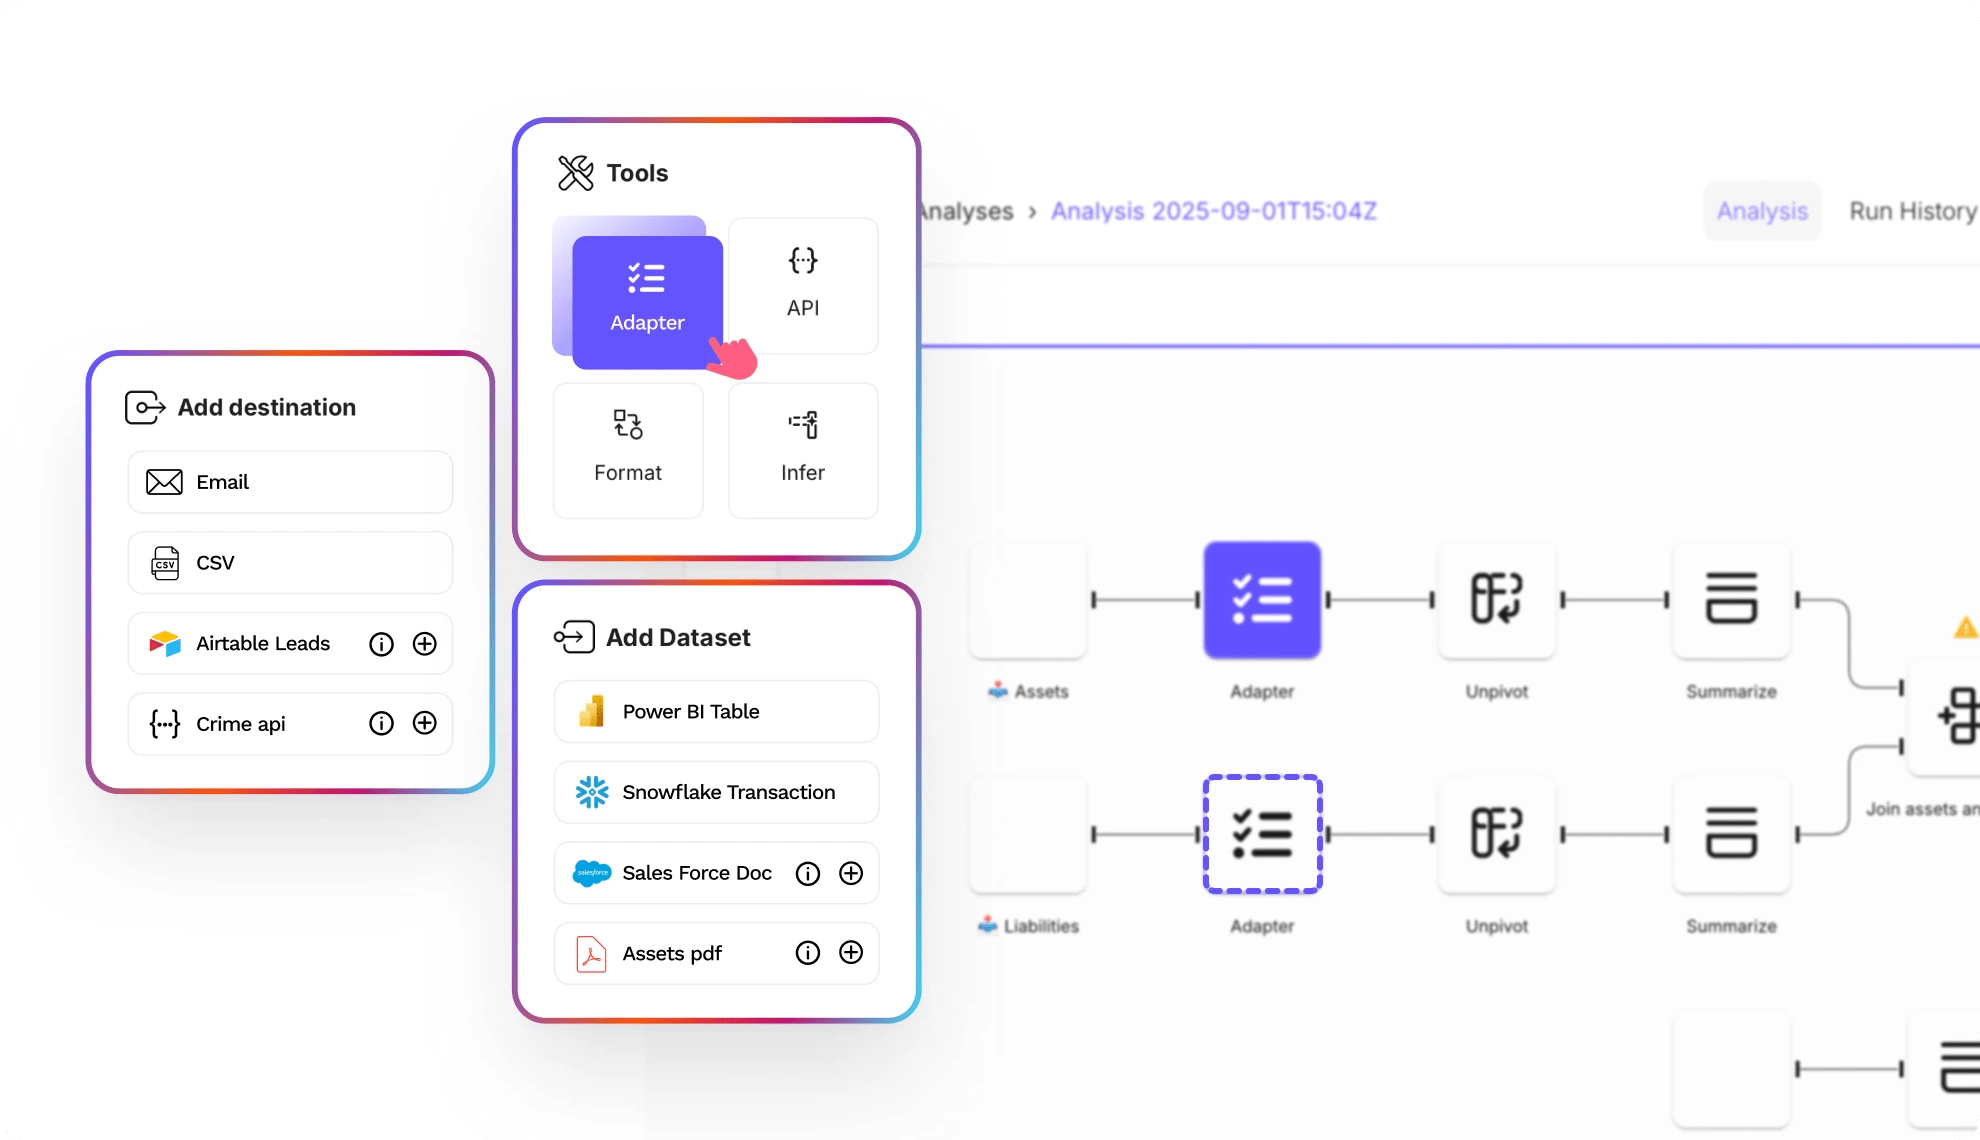1980x1140 pixels.
Task: Show info for Crime api destination
Action: click(x=381, y=724)
